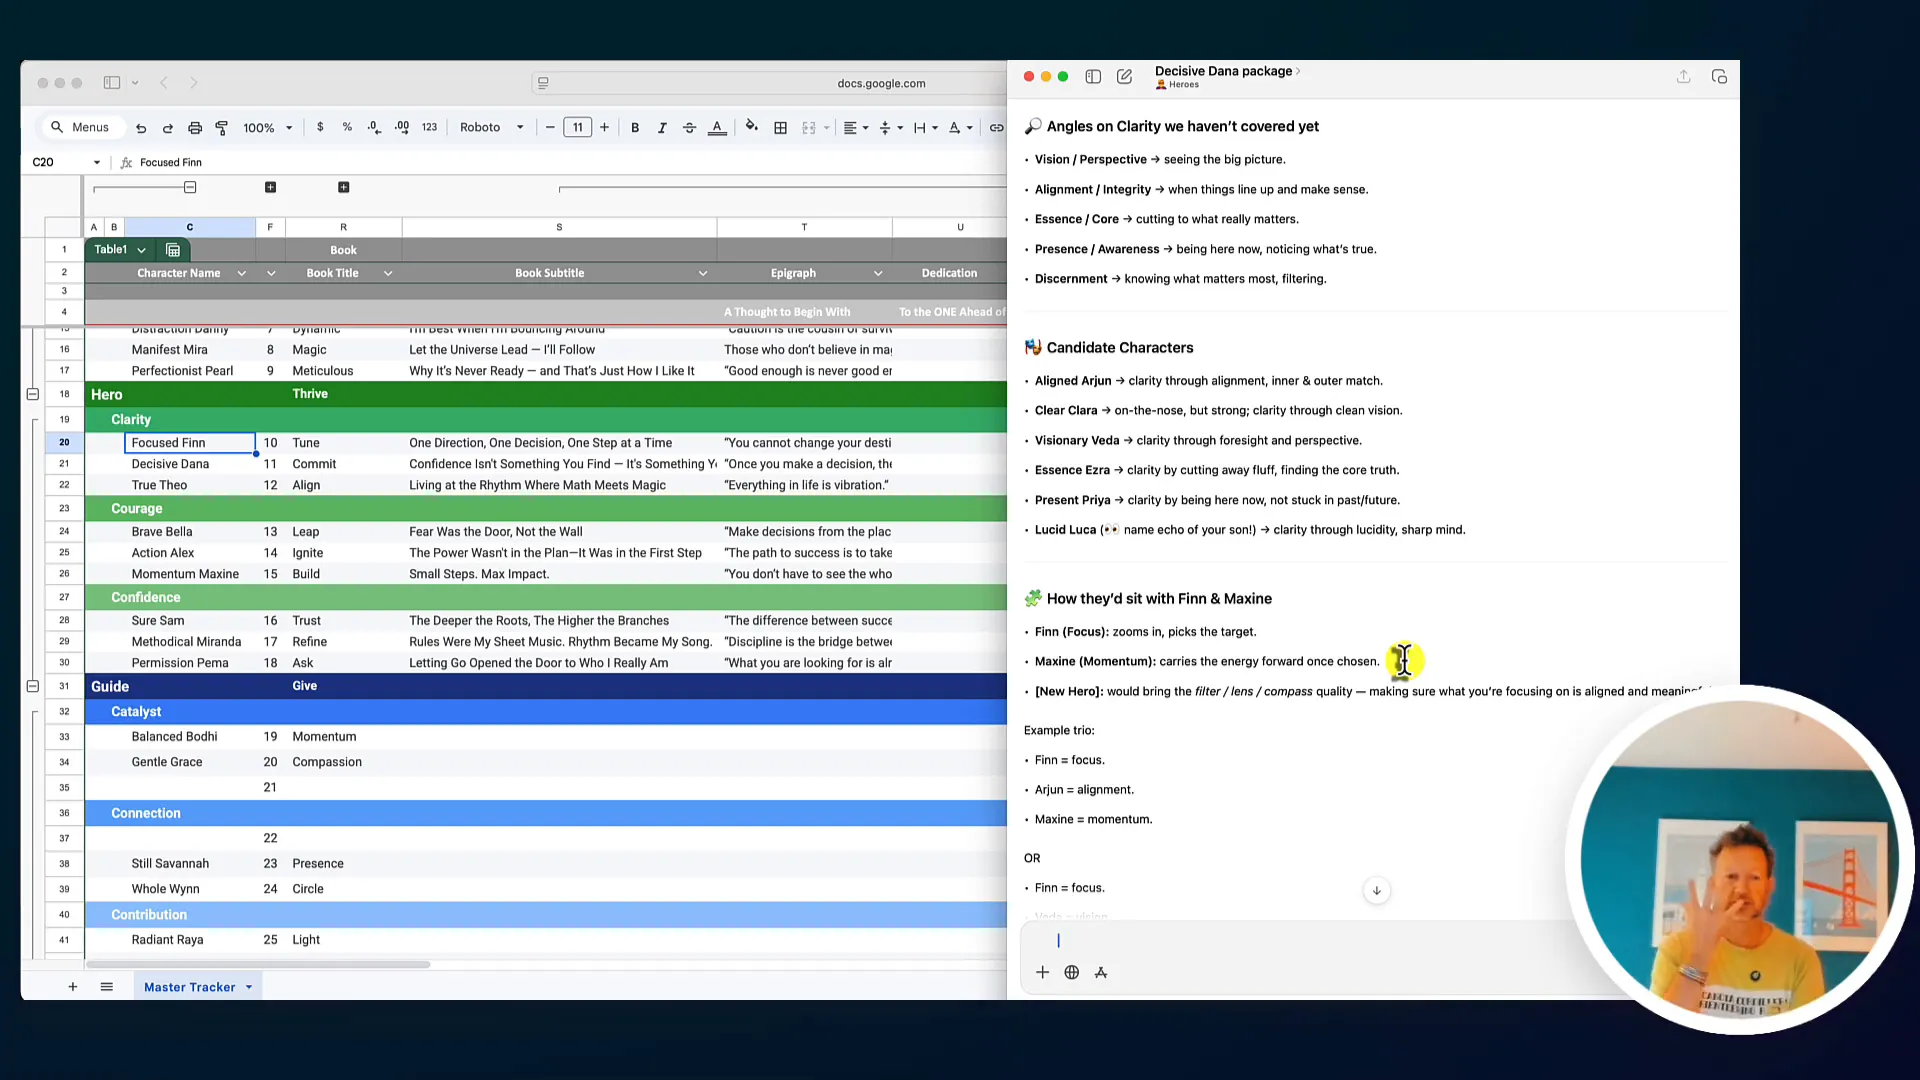This screenshot has height=1080, width=1920.
Task: Collapse the Hero row group
Action: tap(33, 394)
